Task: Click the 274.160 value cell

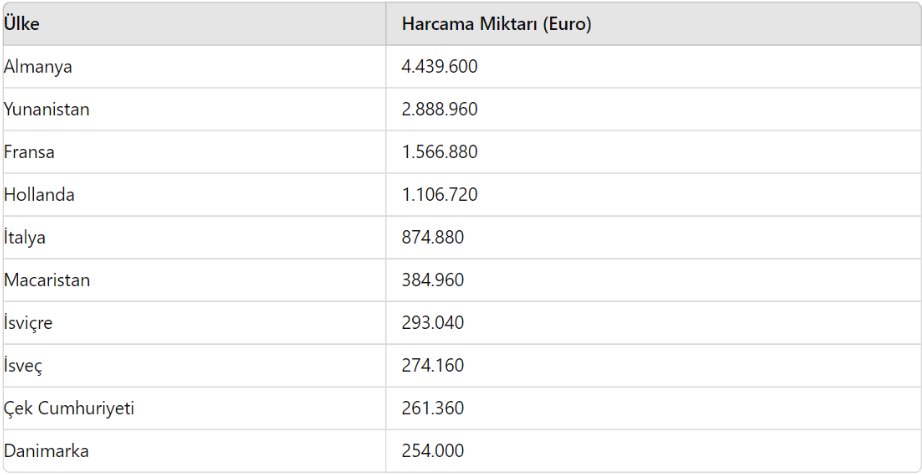Action: point(433,366)
